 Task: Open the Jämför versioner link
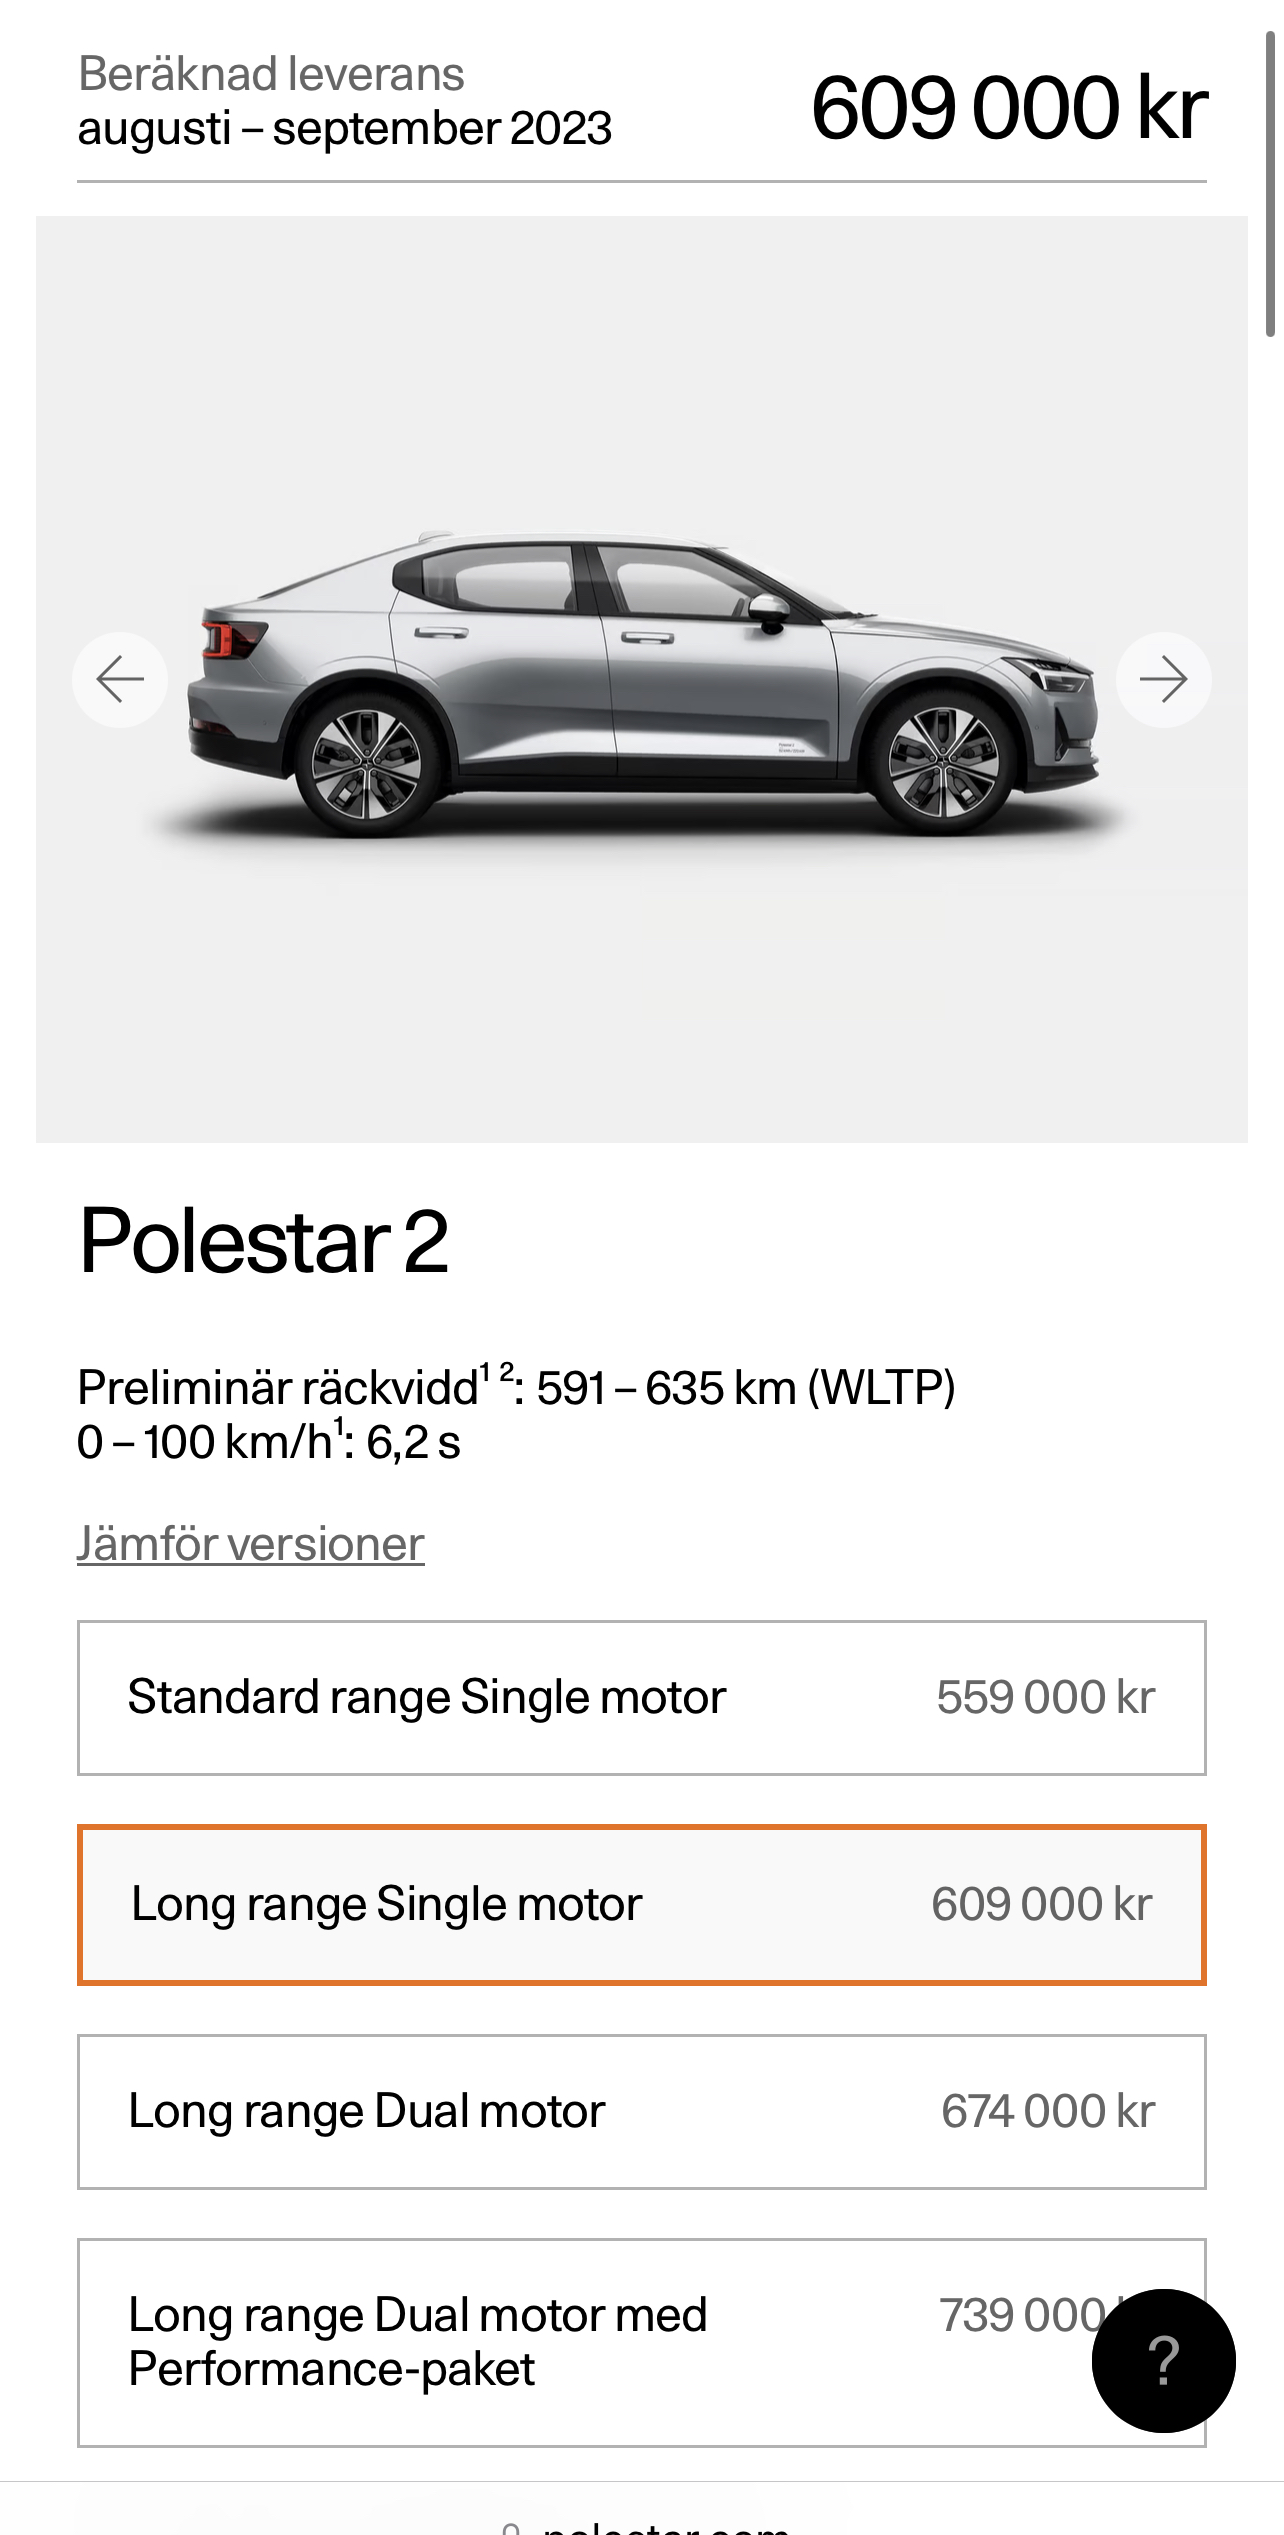[x=251, y=1544]
